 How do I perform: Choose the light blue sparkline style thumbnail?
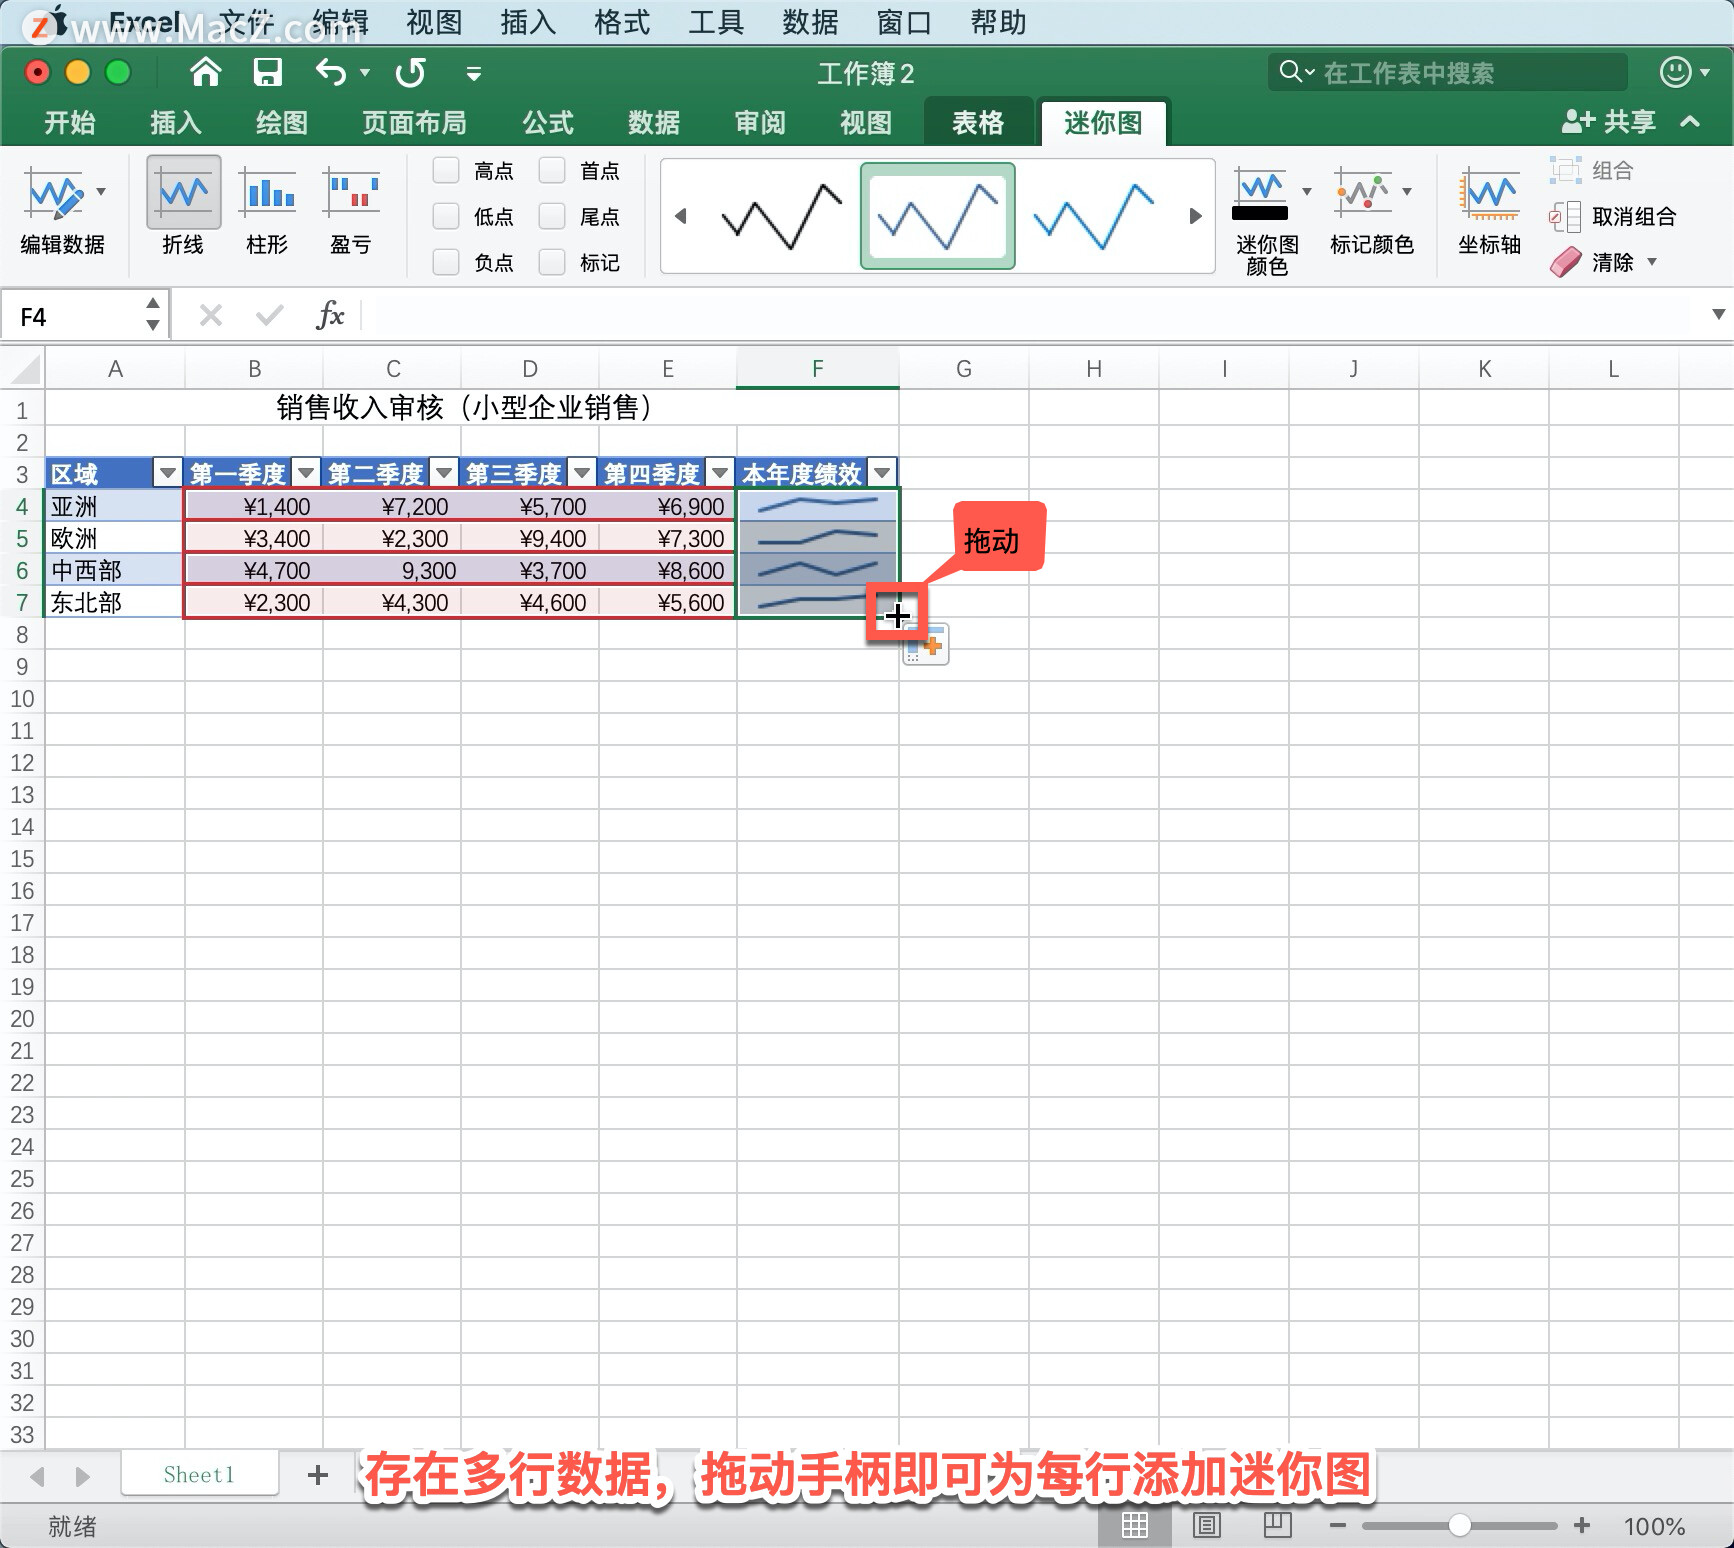1093,216
